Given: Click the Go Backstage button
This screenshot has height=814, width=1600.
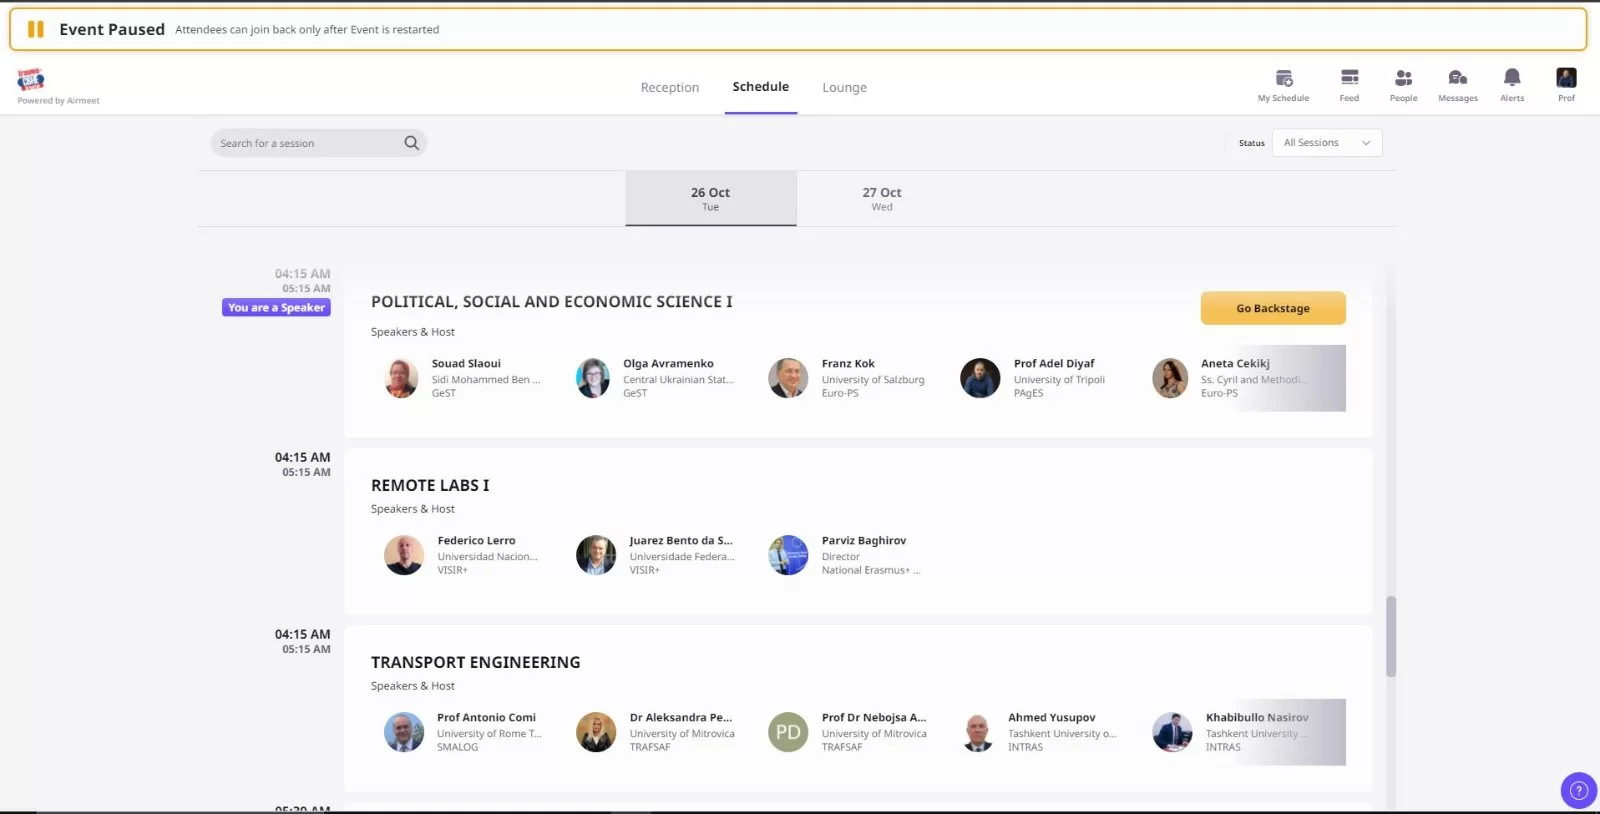Looking at the screenshot, I should 1272,308.
